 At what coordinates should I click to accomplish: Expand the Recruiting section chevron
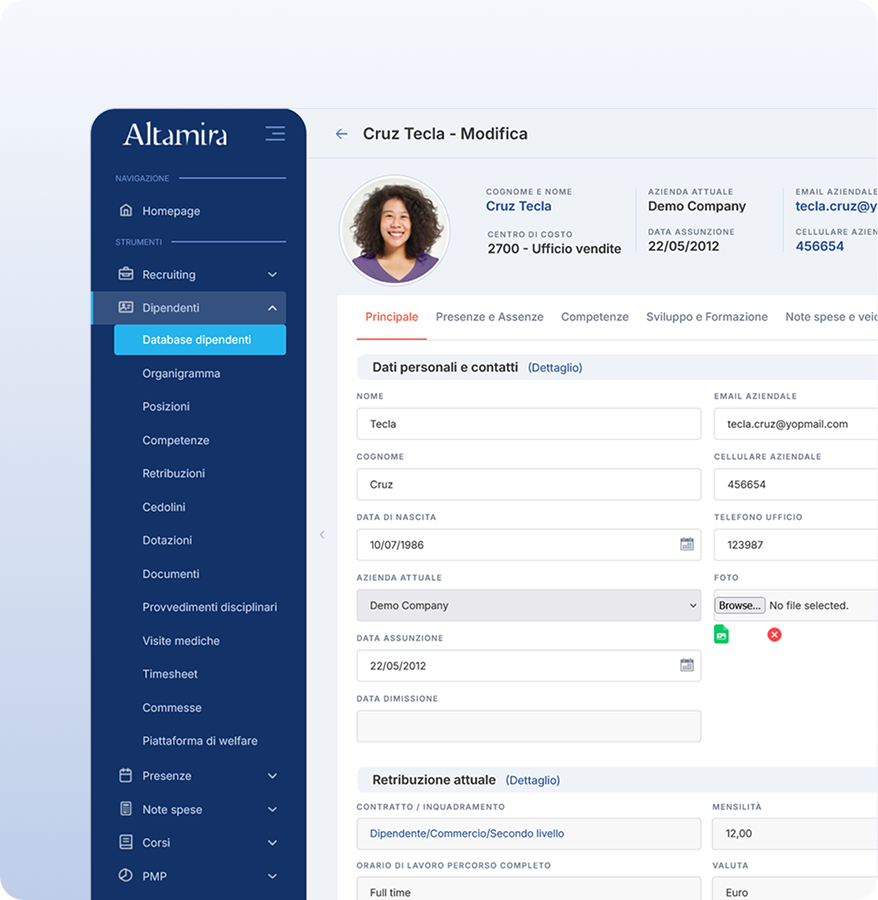click(x=272, y=274)
